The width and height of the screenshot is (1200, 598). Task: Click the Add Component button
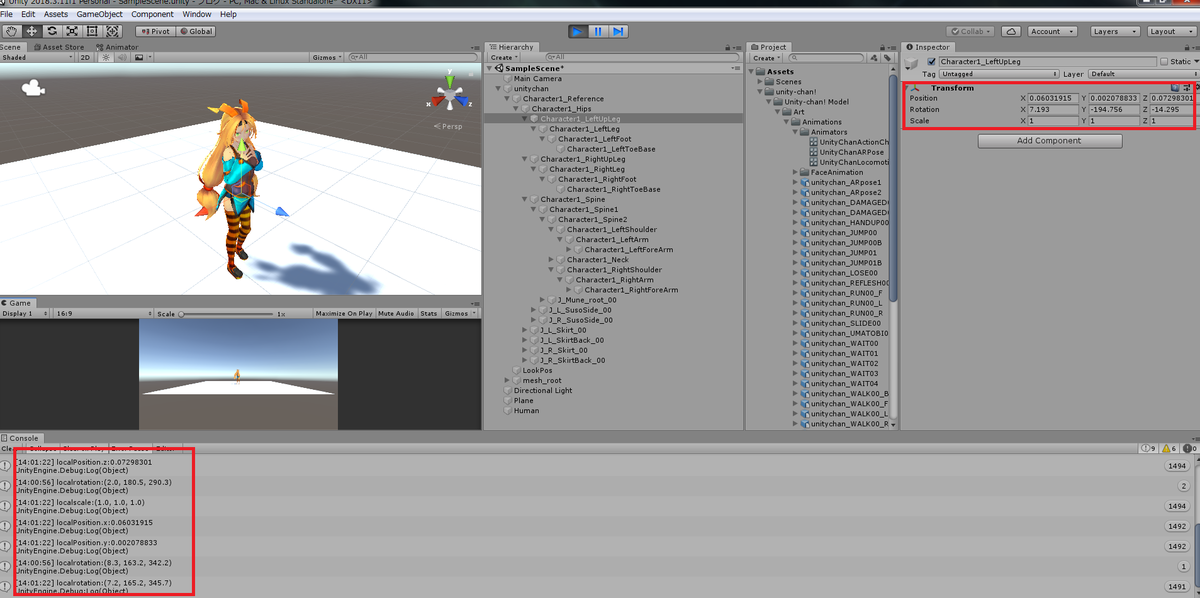point(1049,141)
